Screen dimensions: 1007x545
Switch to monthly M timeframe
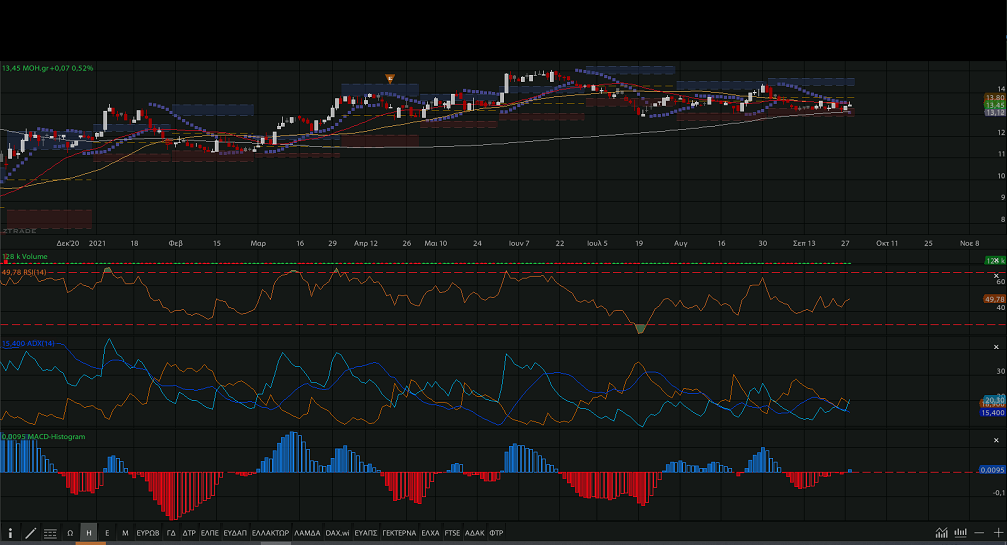(x=125, y=533)
